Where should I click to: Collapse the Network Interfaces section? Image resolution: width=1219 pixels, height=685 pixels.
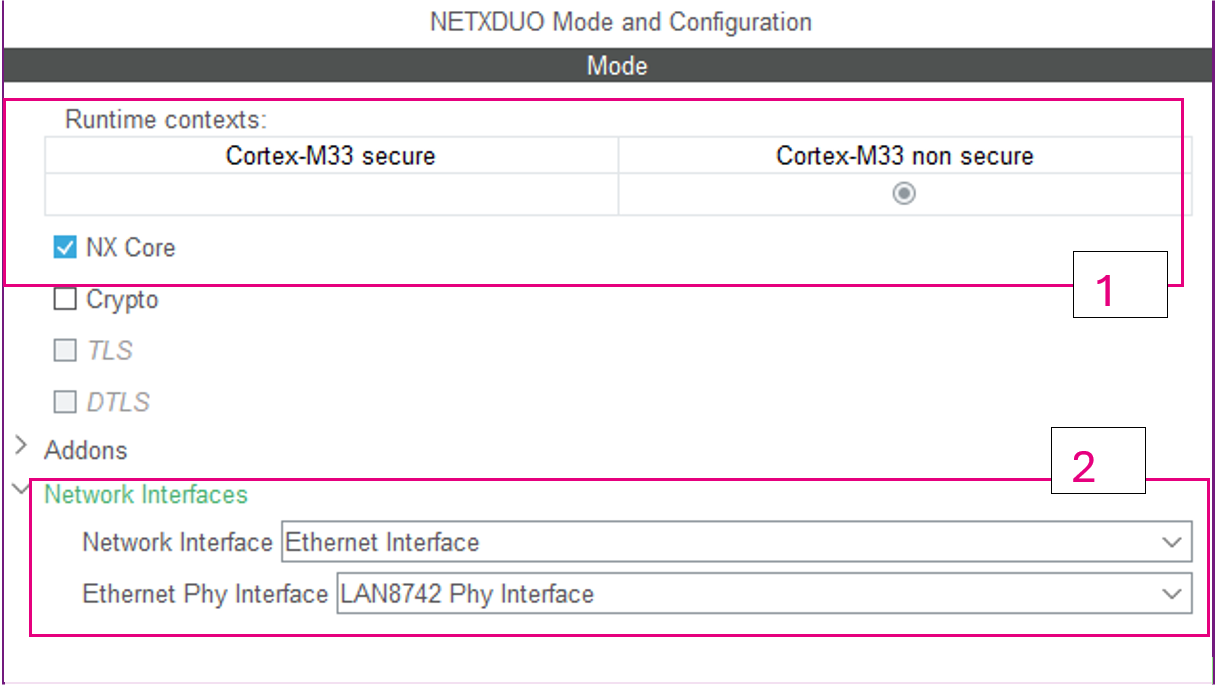[x=19, y=491]
